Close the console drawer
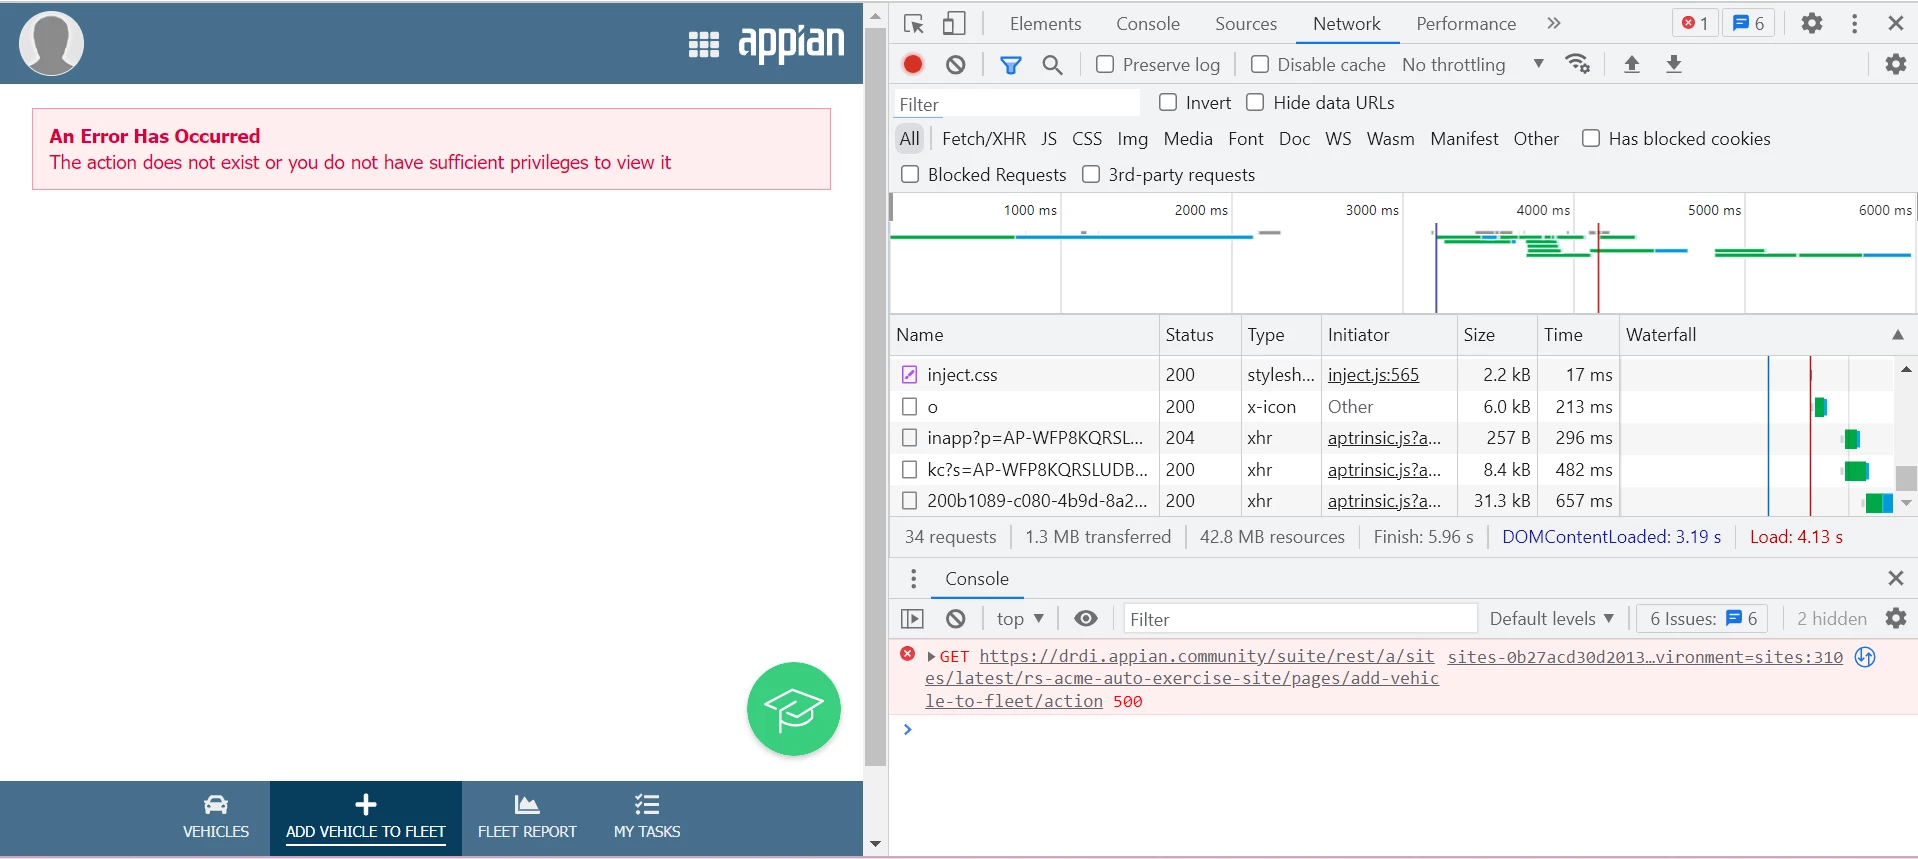The width and height of the screenshot is (1918, 859). click(1896, 579)
